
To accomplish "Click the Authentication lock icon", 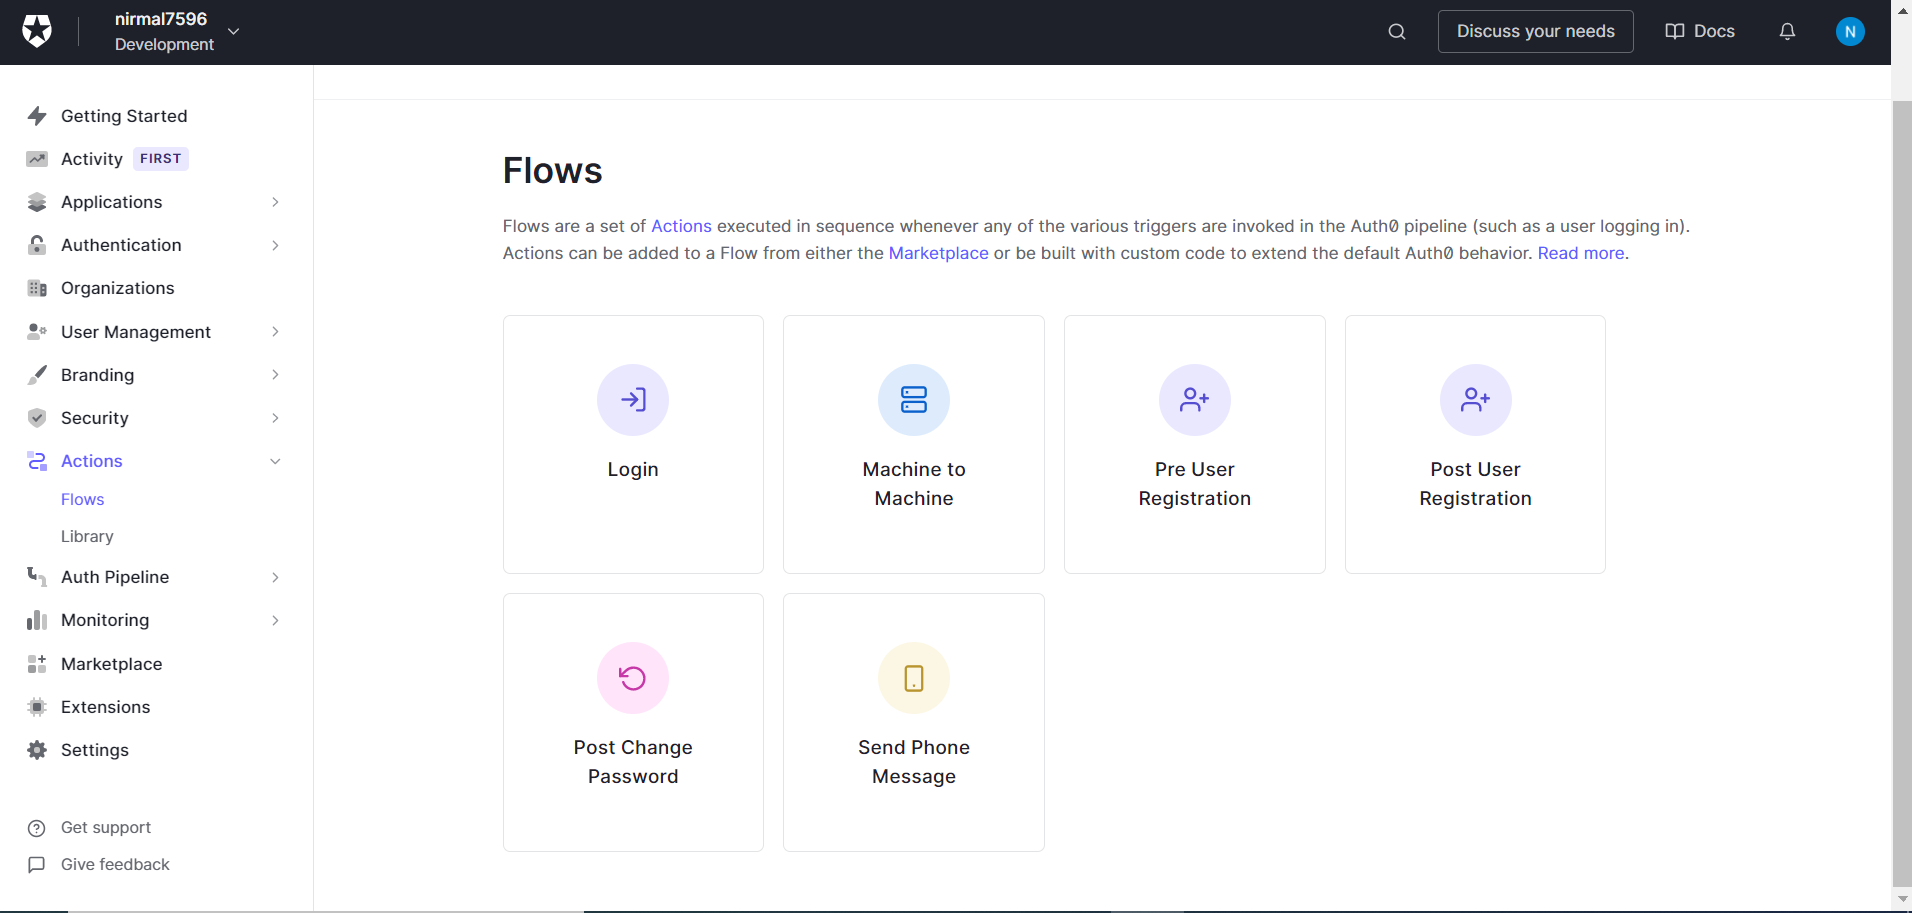I will coord(37,245).
